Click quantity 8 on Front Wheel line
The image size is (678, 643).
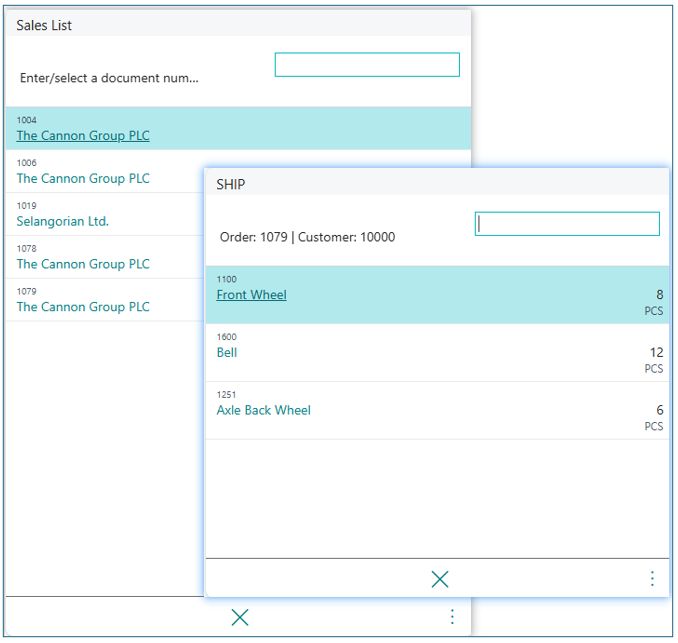[659, 295]
